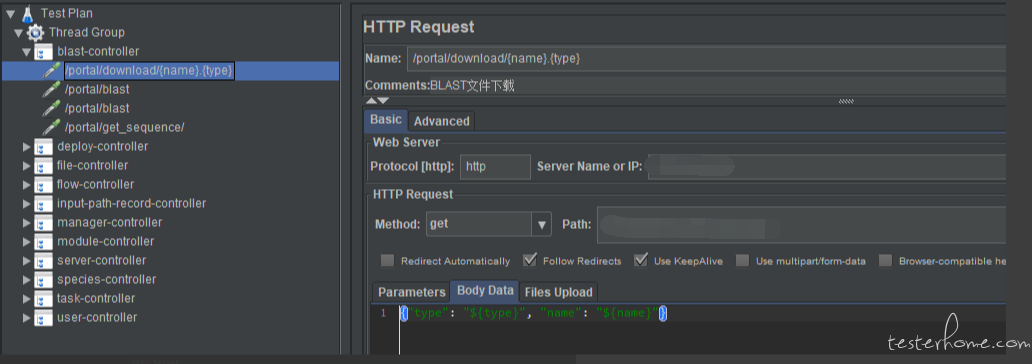This screenshot has height=364, width=1033.
Task: Uncheck Use KeepAlive checkbox
Action: 640,261
